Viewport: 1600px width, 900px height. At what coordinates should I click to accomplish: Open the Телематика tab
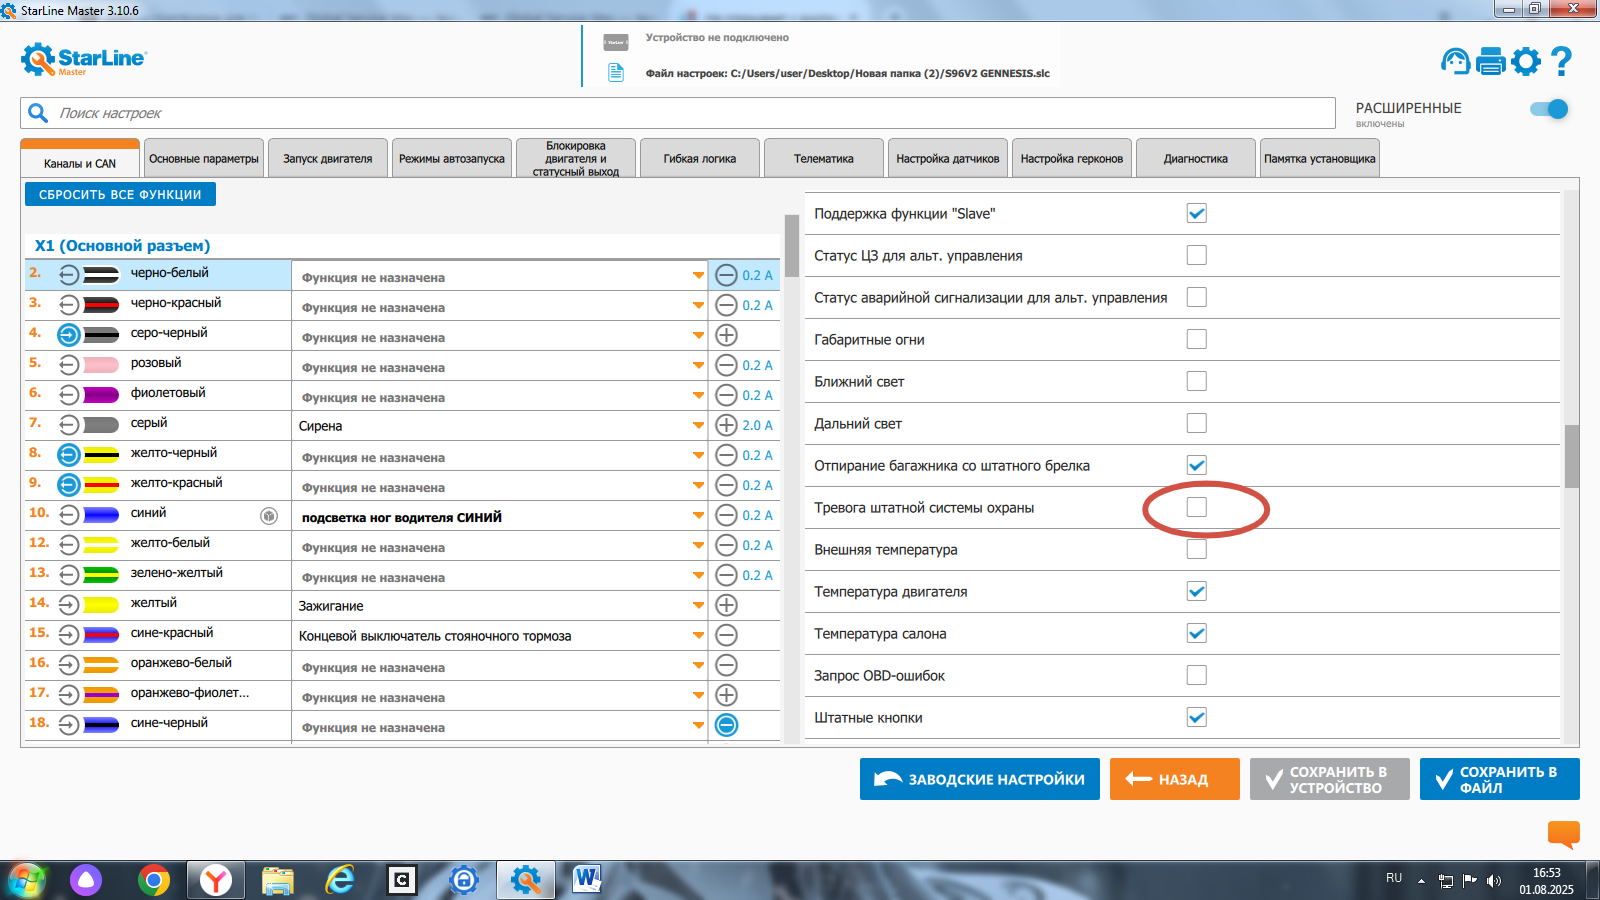(x=824, y=158)
